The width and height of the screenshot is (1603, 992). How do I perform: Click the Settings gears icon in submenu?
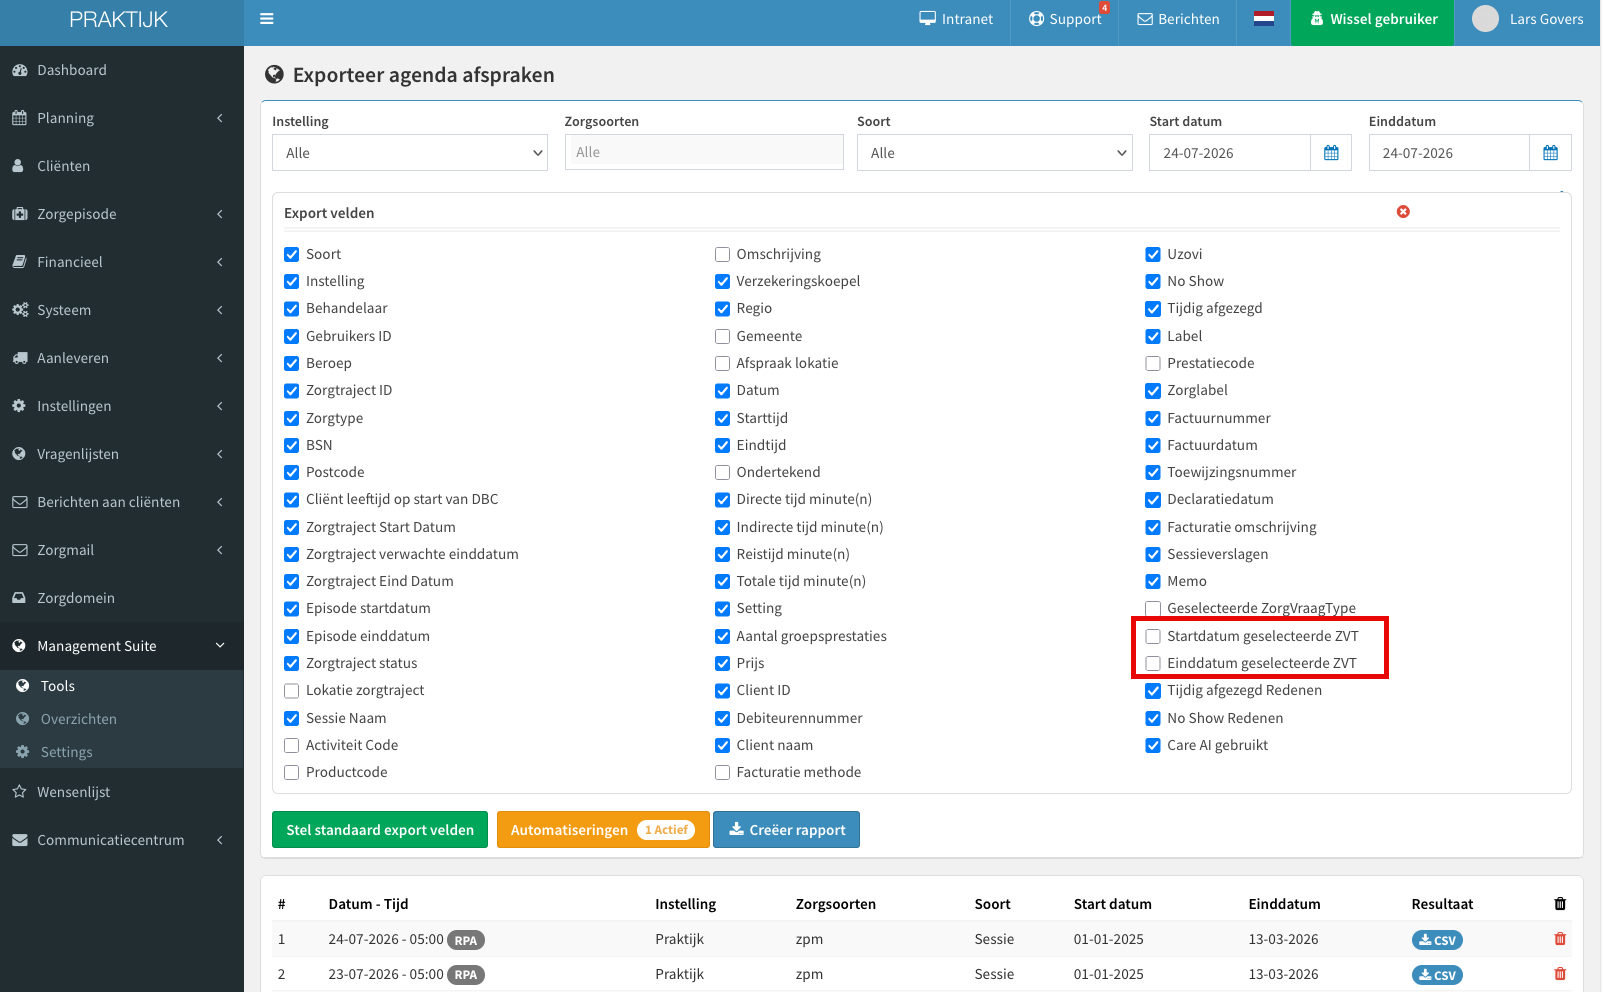tap(23, 752)
